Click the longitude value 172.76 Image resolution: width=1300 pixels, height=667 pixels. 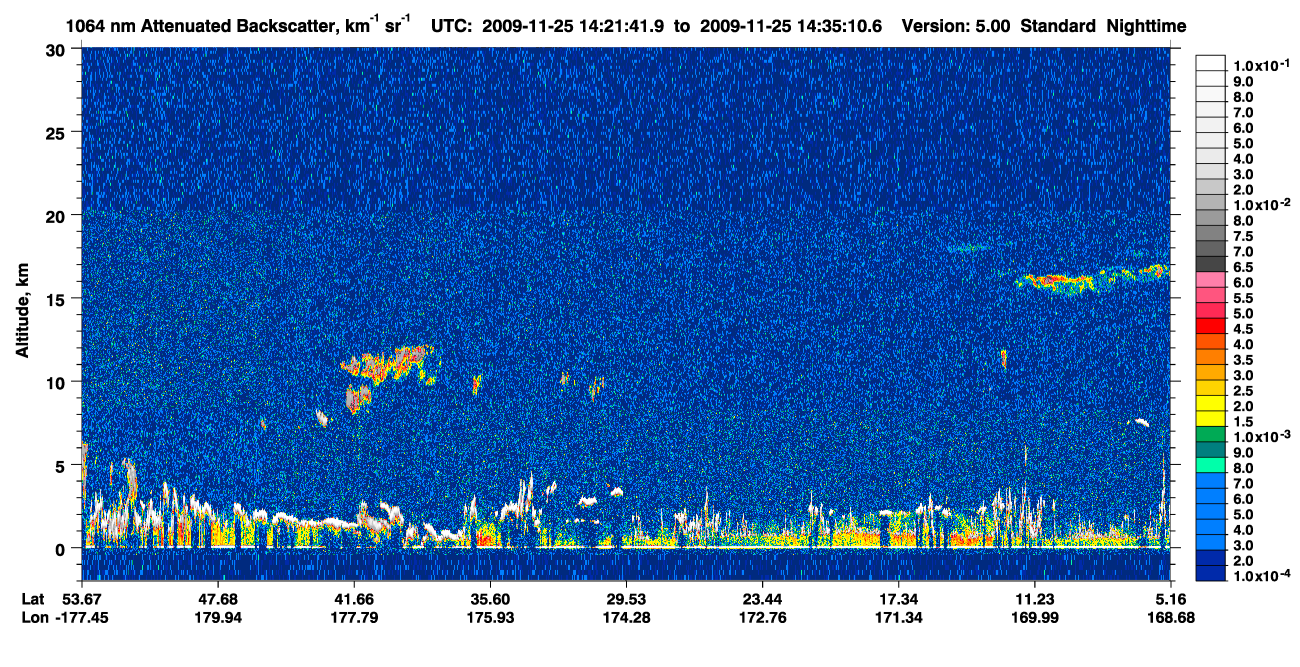coord(762,617)
